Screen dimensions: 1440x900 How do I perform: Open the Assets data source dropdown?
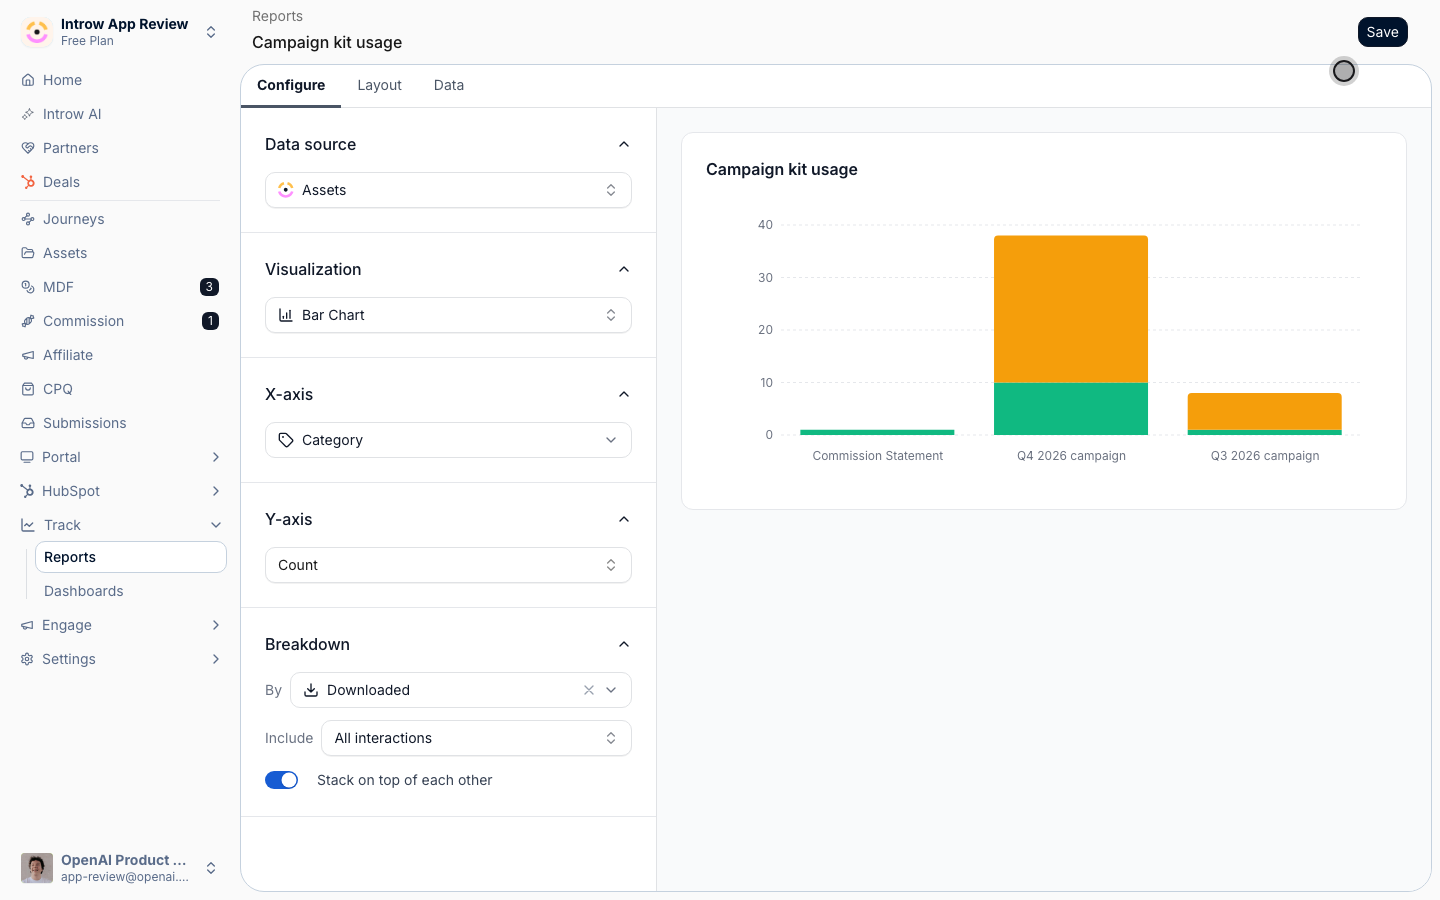[448, 190]
